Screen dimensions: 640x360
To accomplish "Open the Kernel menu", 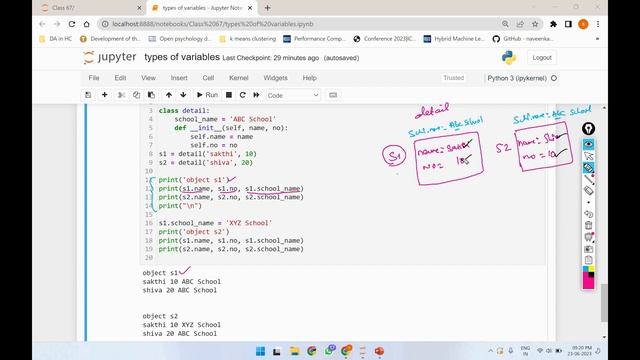I will (239, 78).
